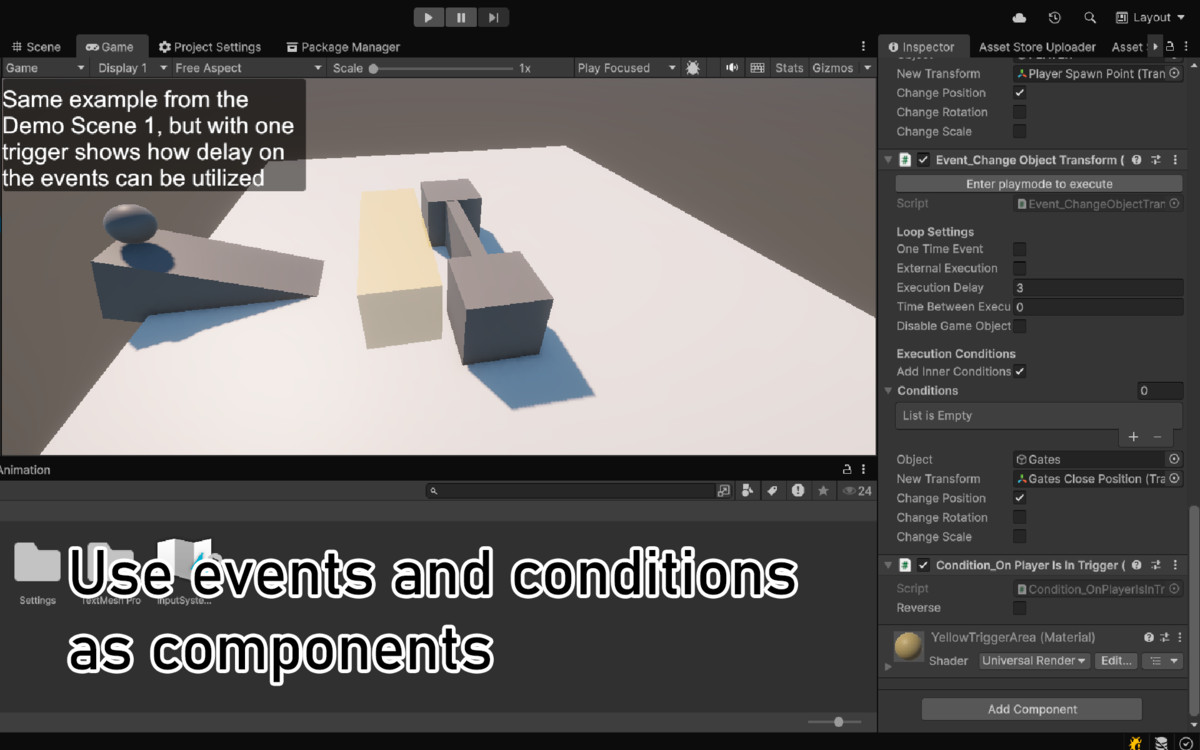The height and width of the screenshot is (750, 1200).
Task: Open the Universal Render shader dropdown
Action: (1033, 660)
